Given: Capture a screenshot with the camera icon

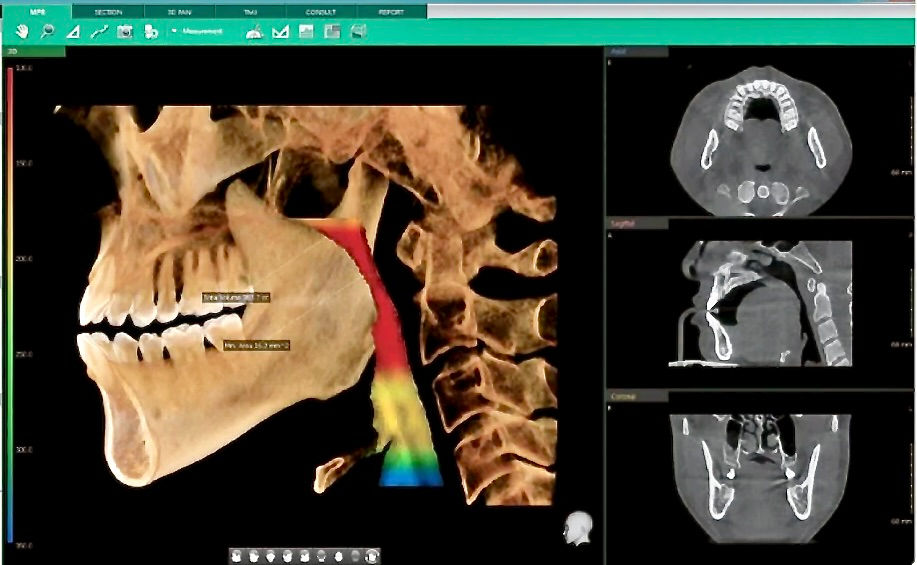Looking at the screenshot, I should (125, 32).
